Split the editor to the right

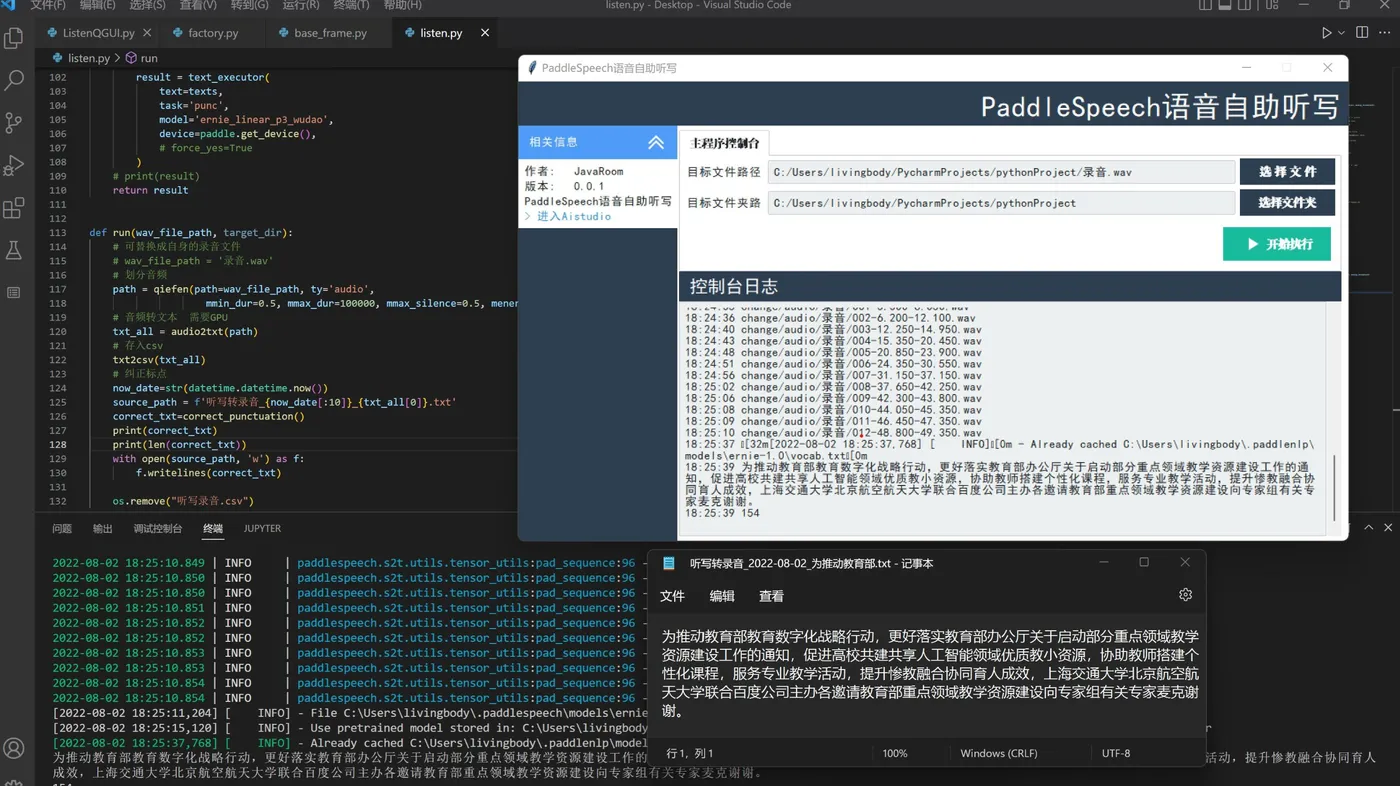point(1362,33)
